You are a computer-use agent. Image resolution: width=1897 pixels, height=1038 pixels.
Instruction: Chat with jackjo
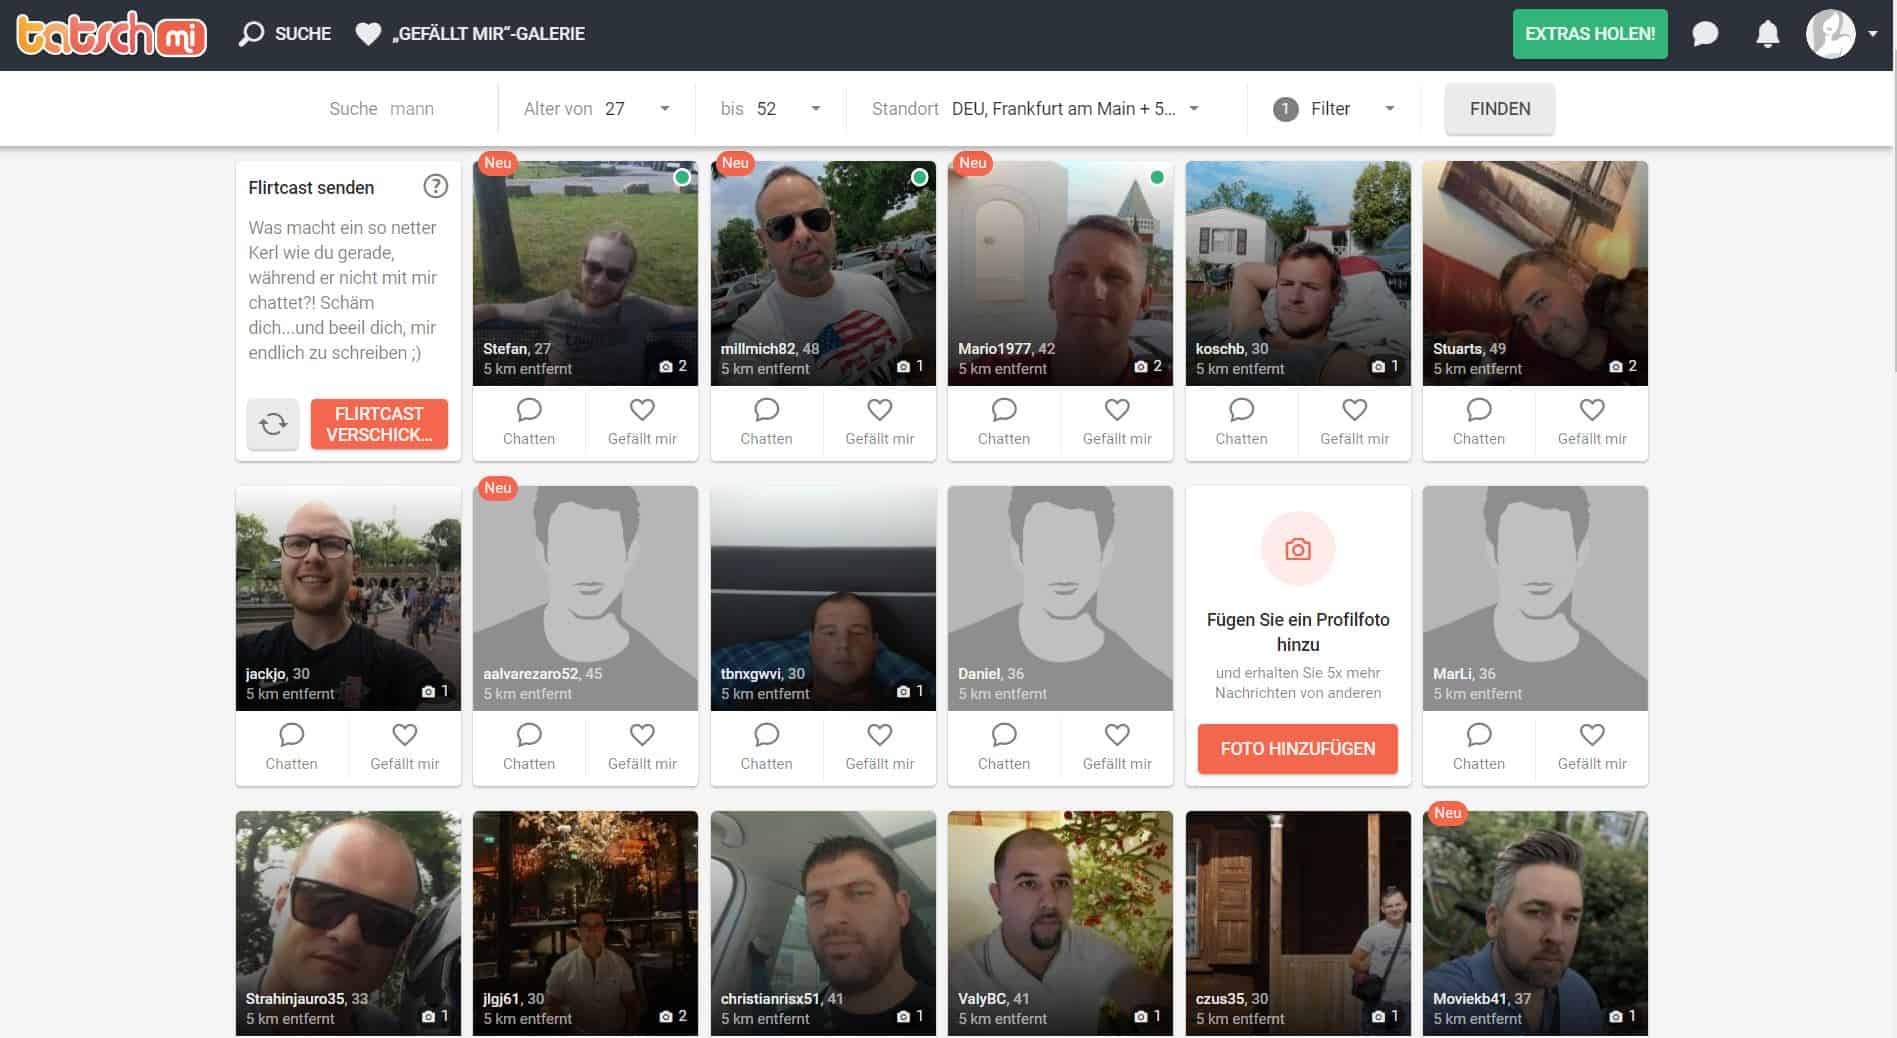(291, 748)
